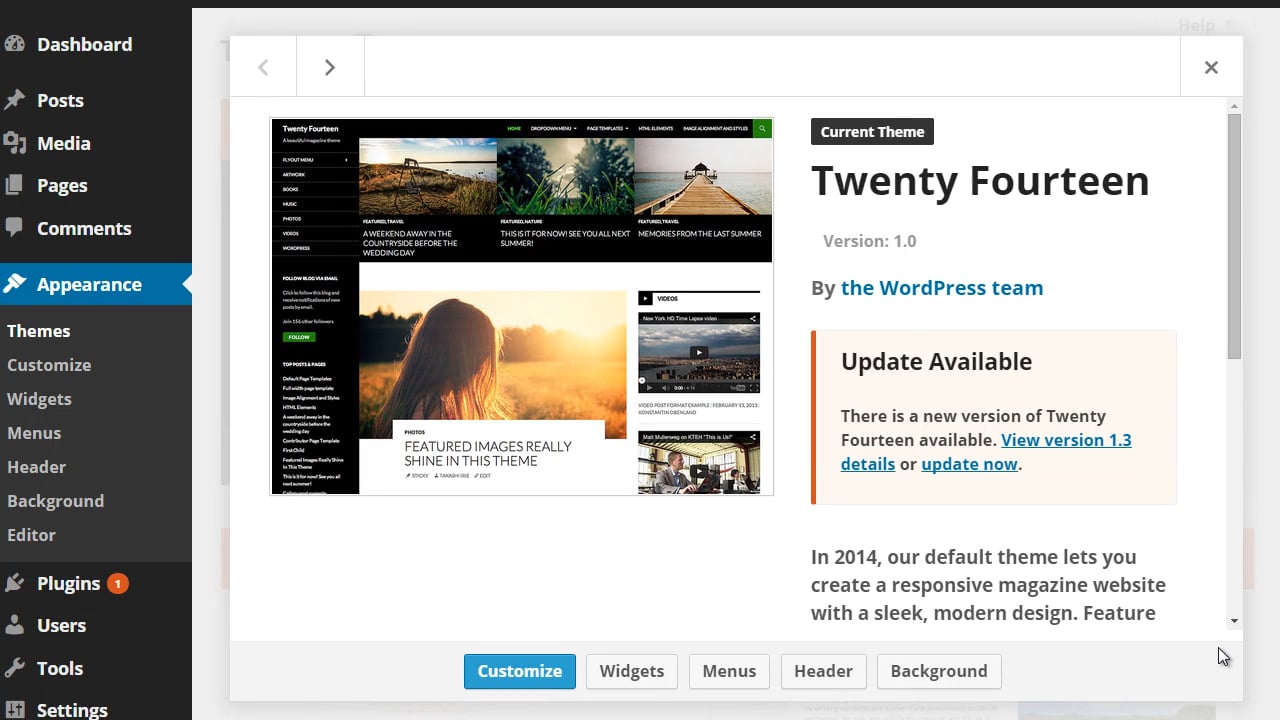Open the Tools icon
The width and height of the screenshot is (1280, 720).
(x=14, y=668)
